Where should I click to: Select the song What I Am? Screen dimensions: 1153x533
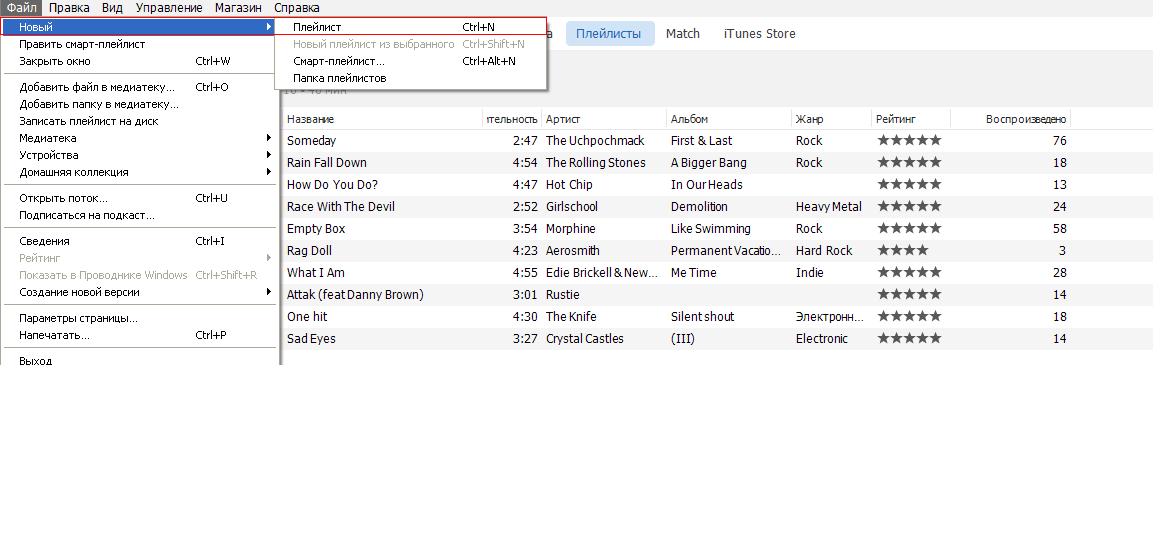(315, 273)
